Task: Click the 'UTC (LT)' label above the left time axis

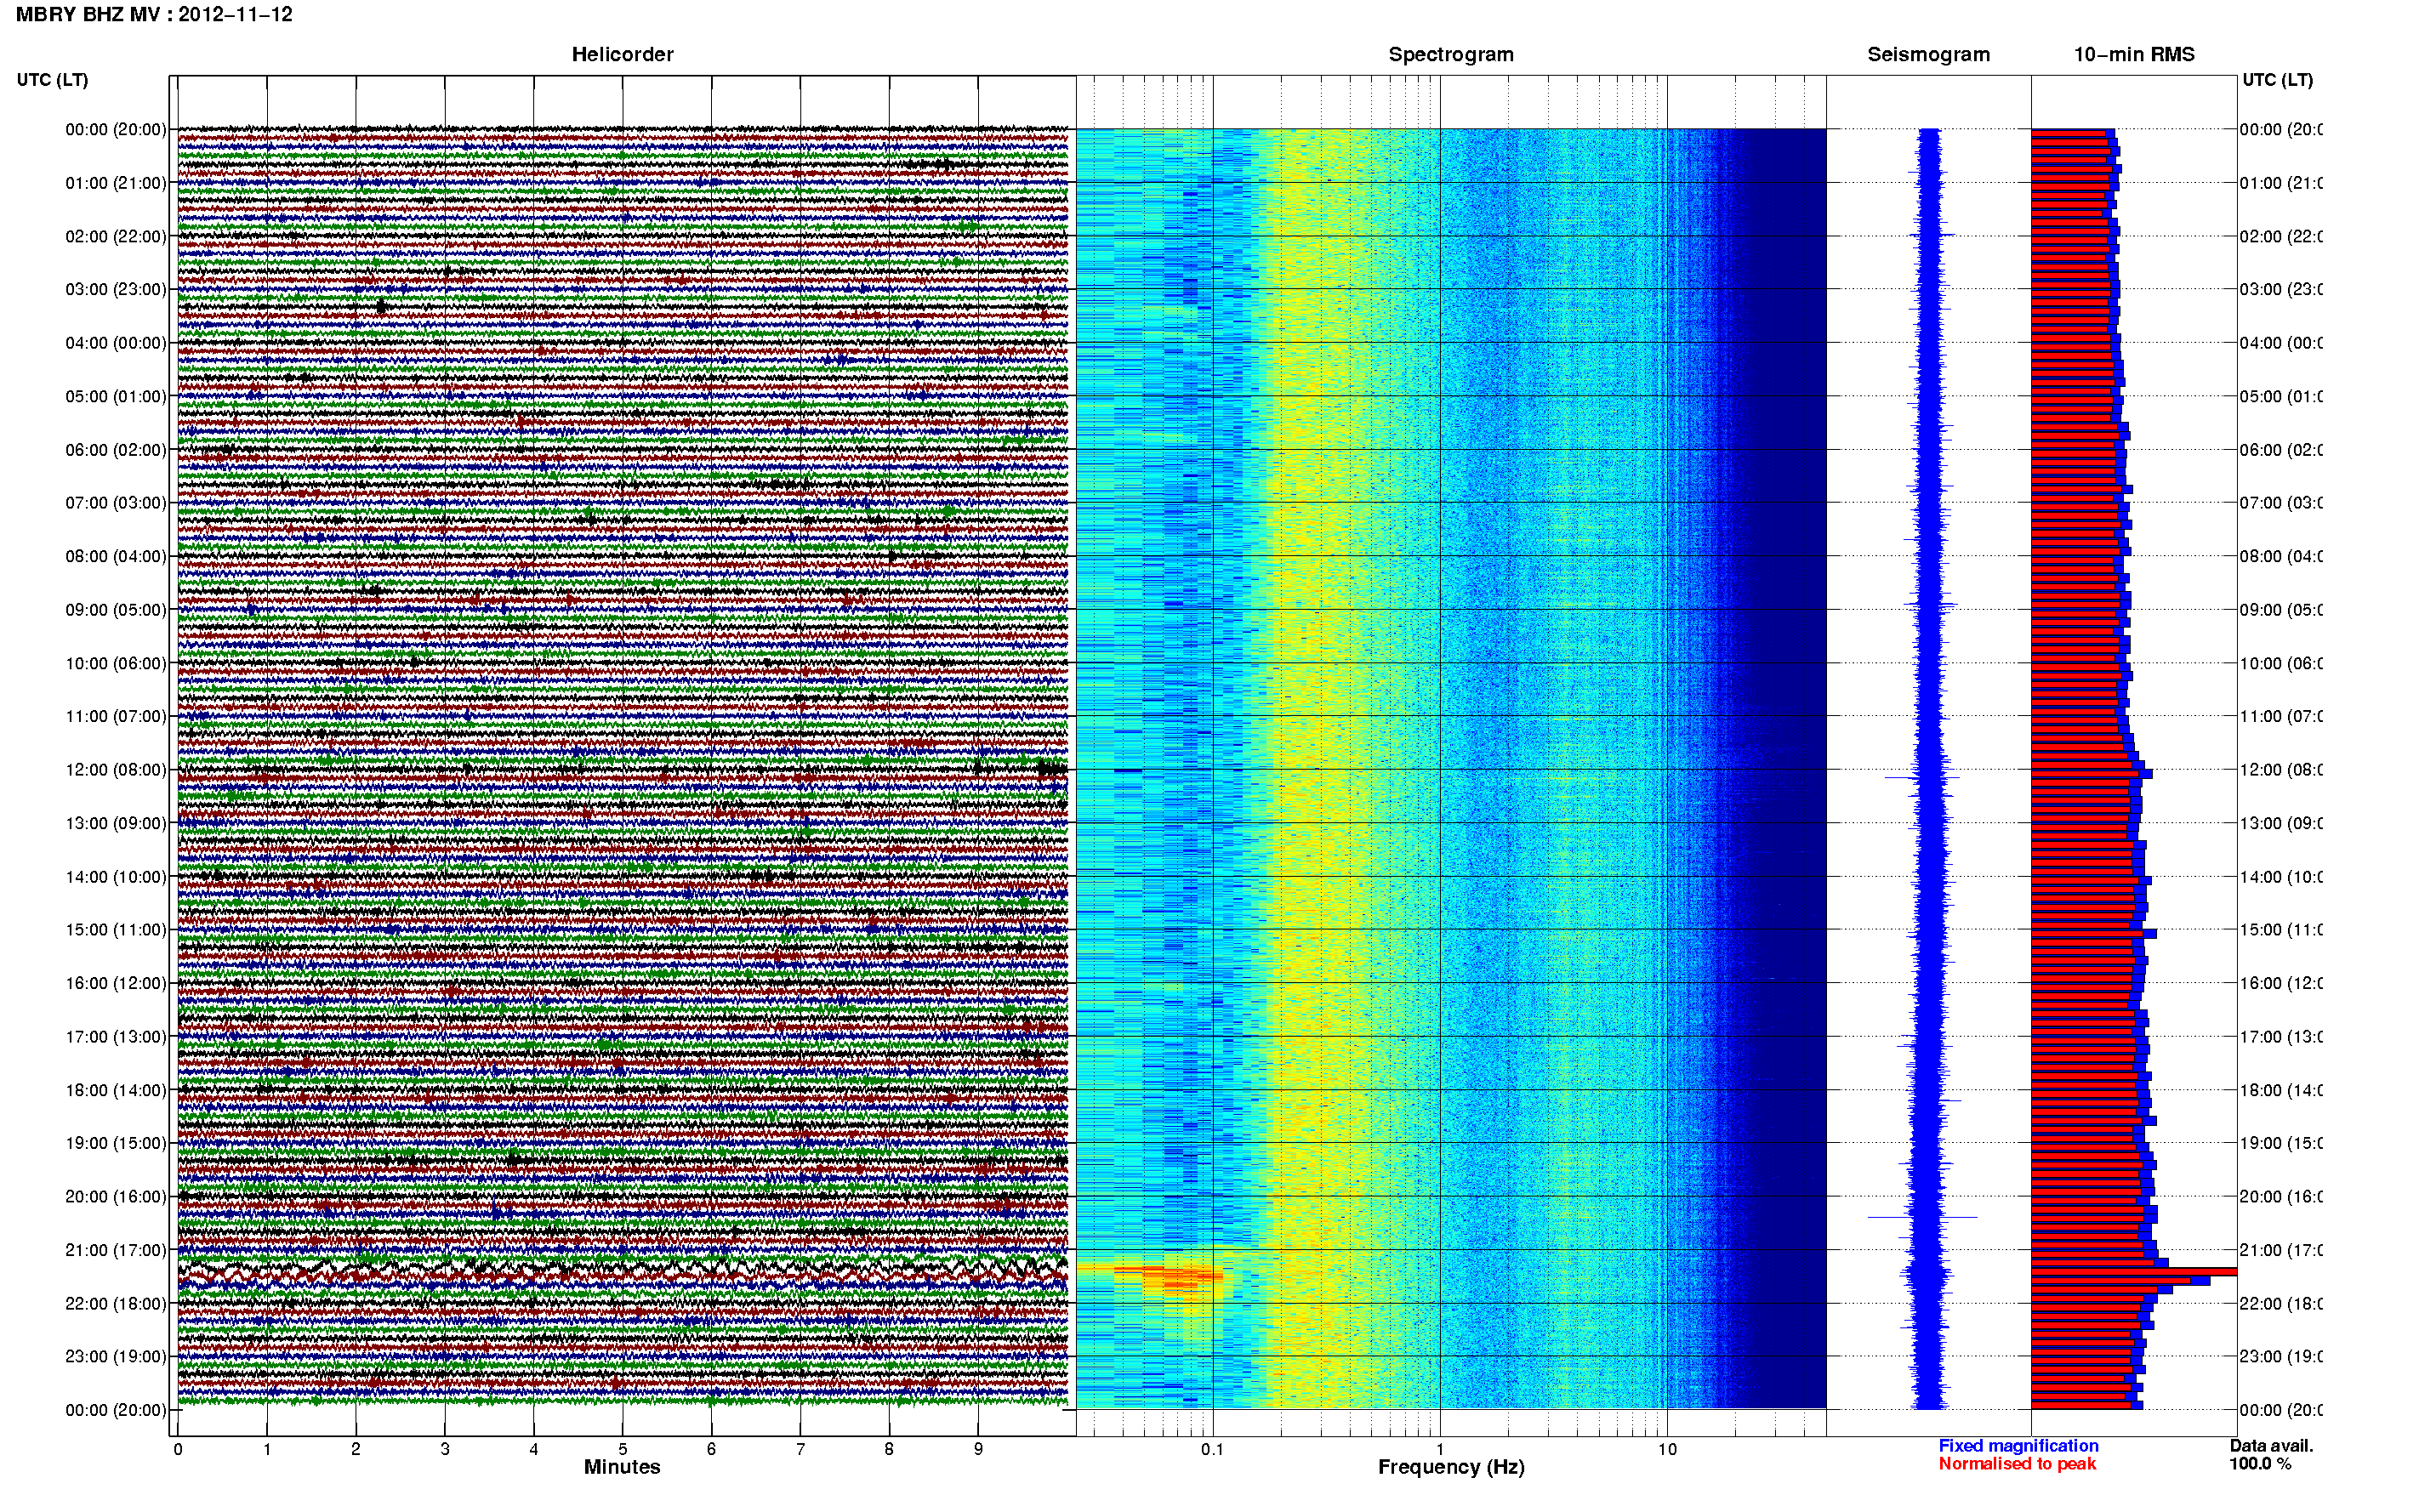Action: 52,80
